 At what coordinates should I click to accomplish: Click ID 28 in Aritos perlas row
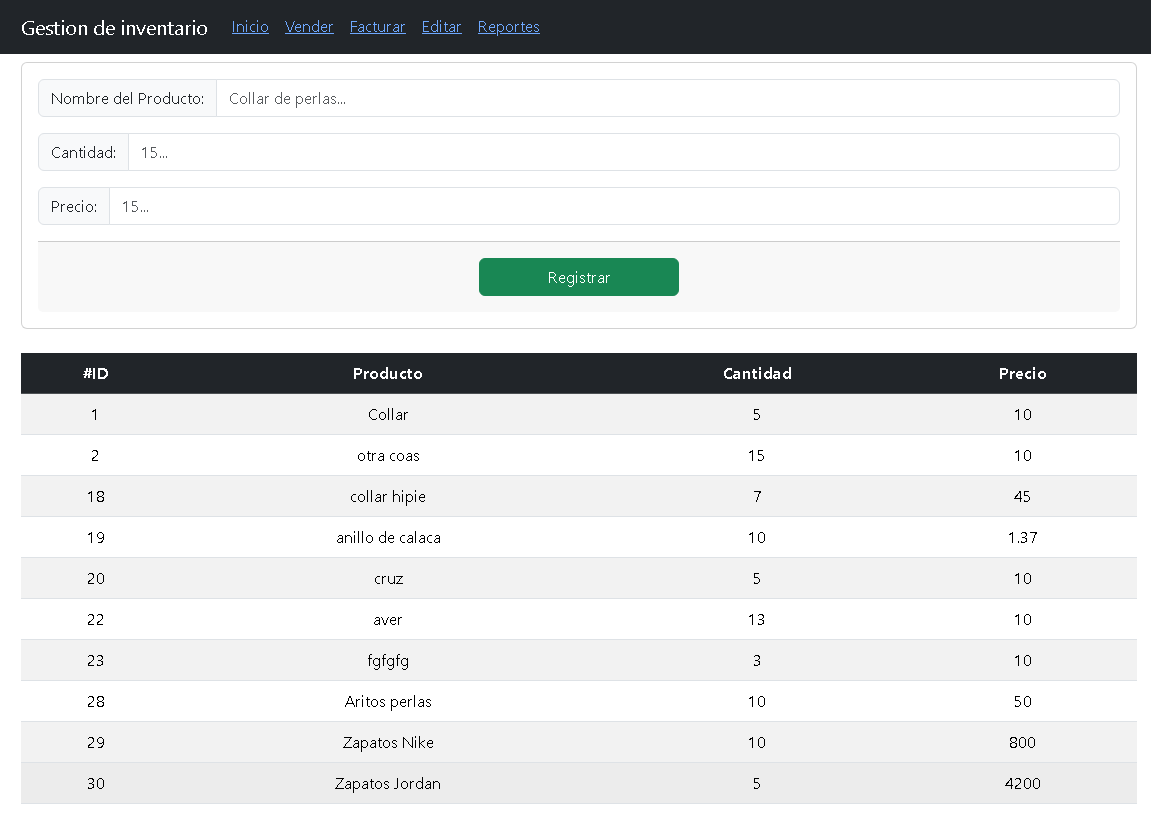coord(95,702)
